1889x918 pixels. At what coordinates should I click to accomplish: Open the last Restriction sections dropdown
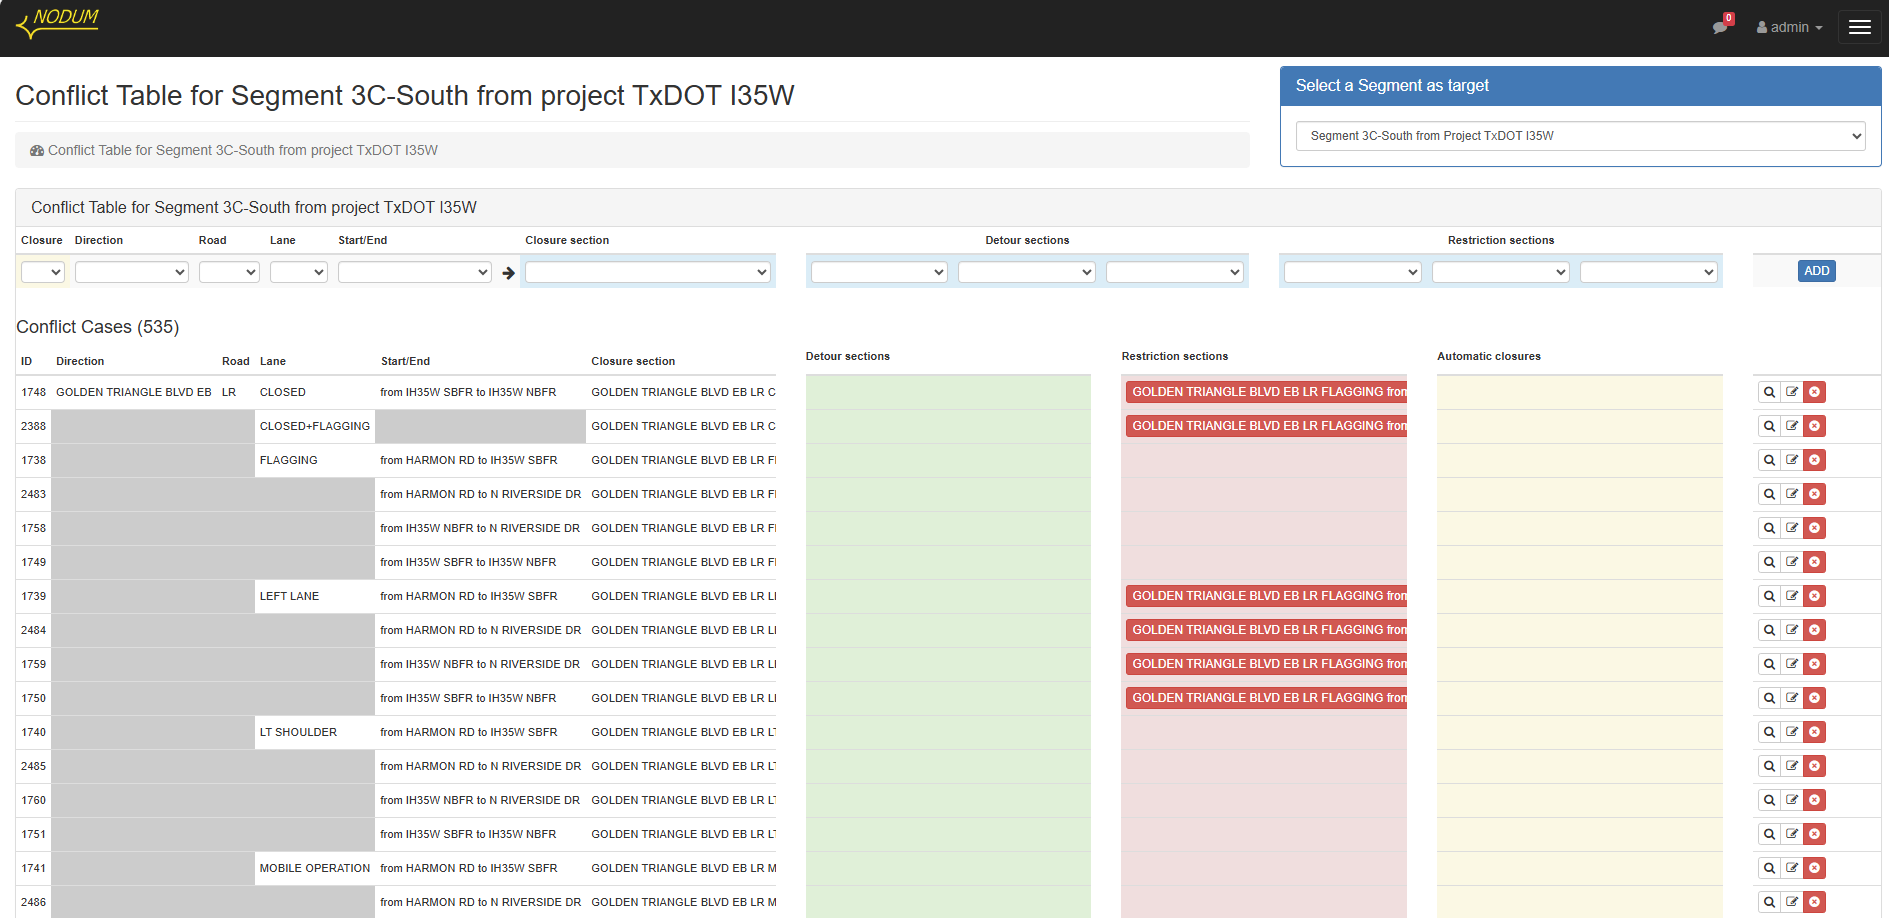point(1649,272)
